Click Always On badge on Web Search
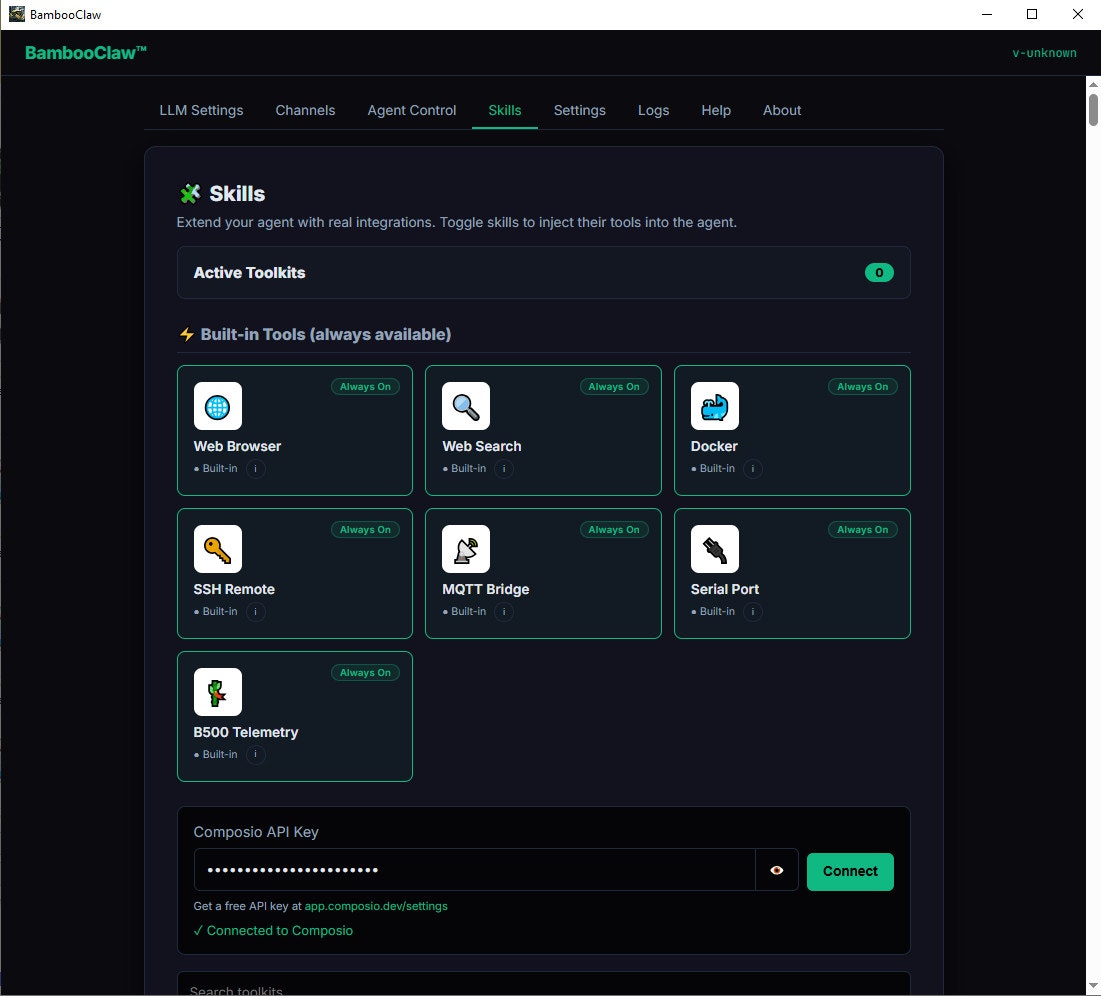Viewport: 1101px width, 996px height. pos(614,386)
